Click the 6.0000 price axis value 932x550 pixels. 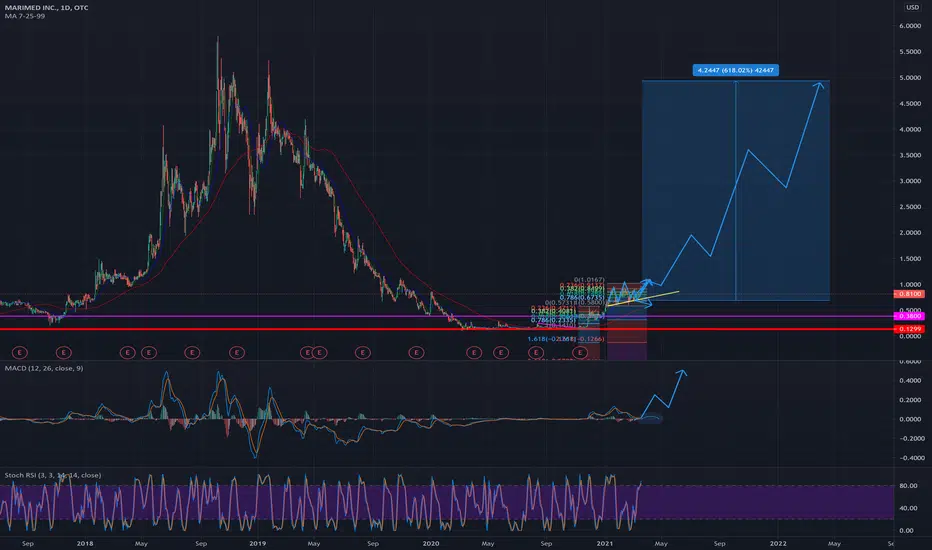tap(910, 26)
